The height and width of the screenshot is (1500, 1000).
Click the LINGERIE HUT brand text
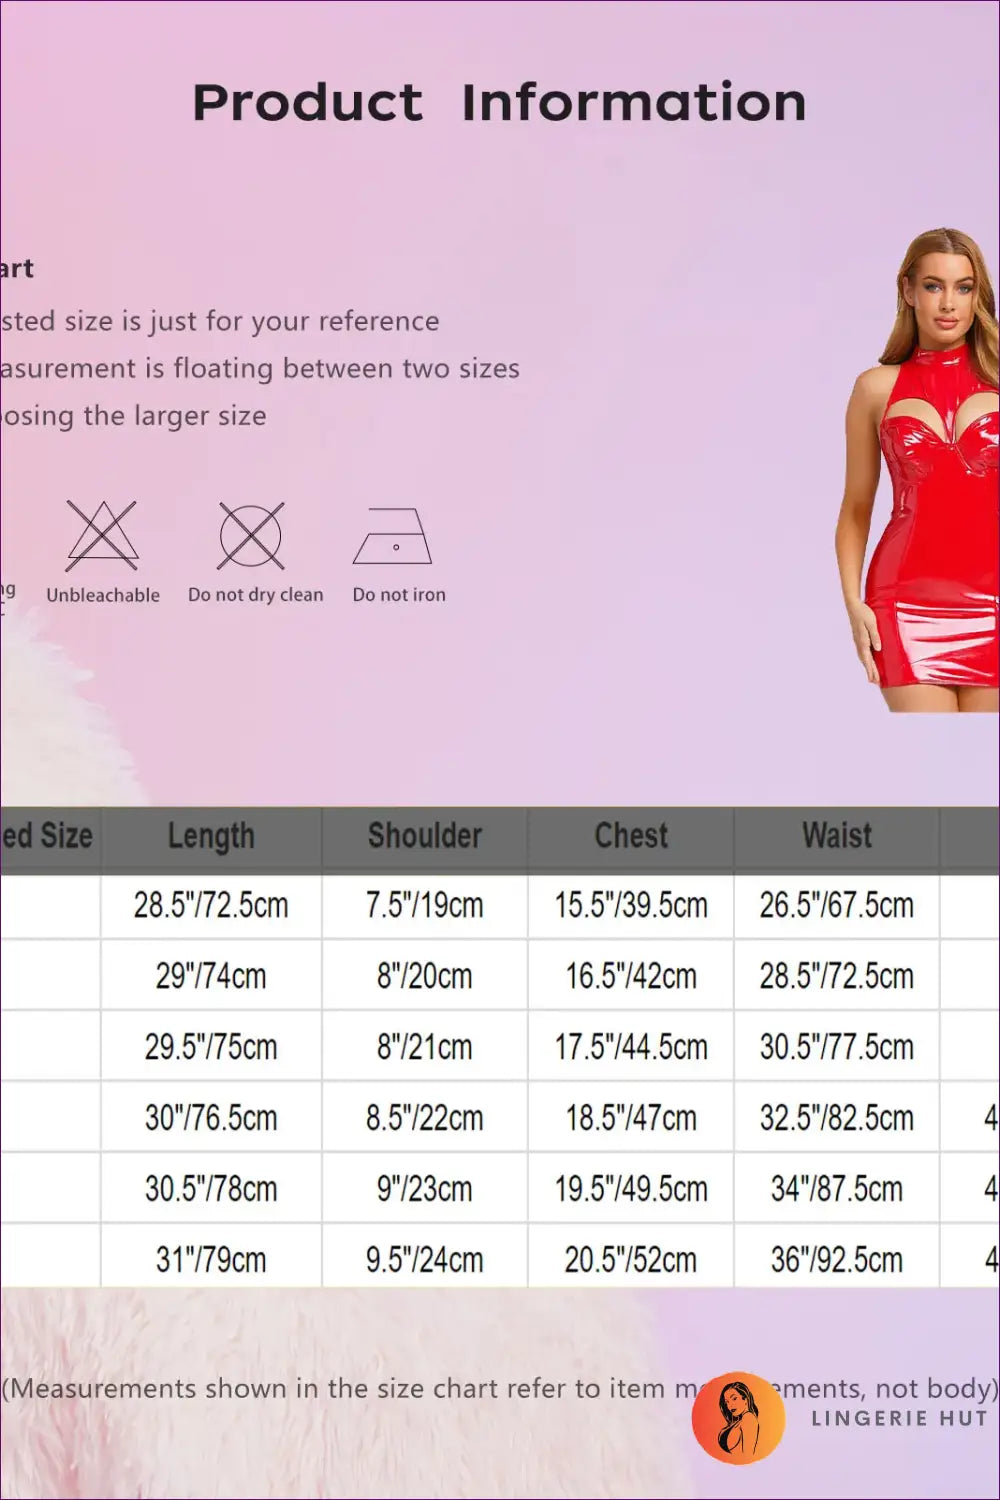click(899, 1418)
